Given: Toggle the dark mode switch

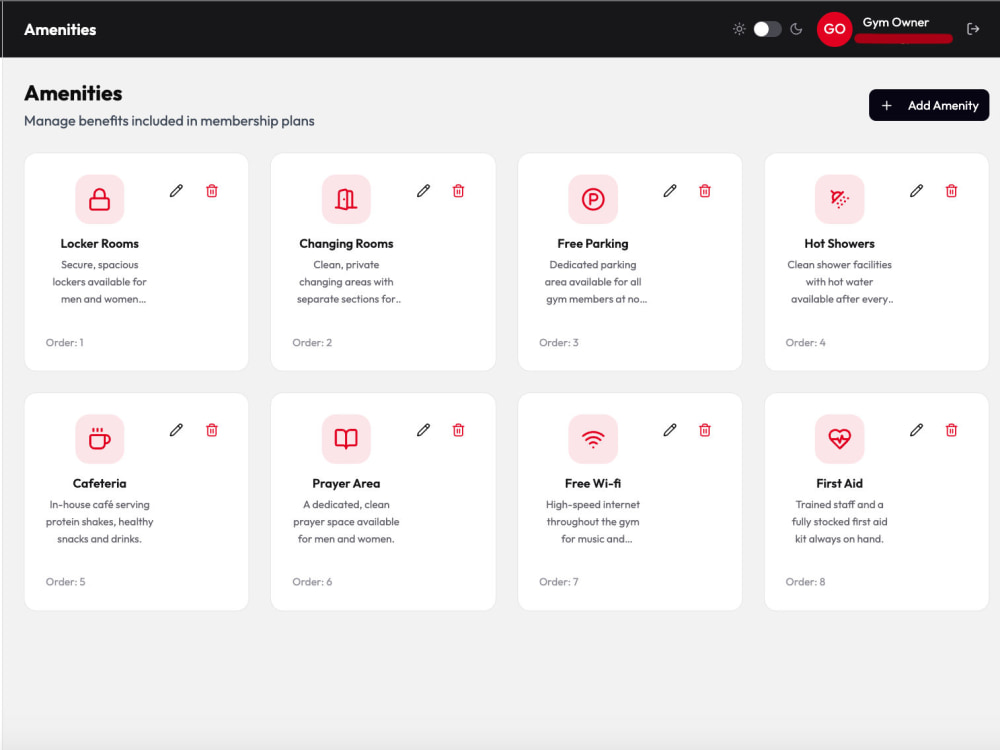Looking at the screenshot, I should [x=767, y=29].
